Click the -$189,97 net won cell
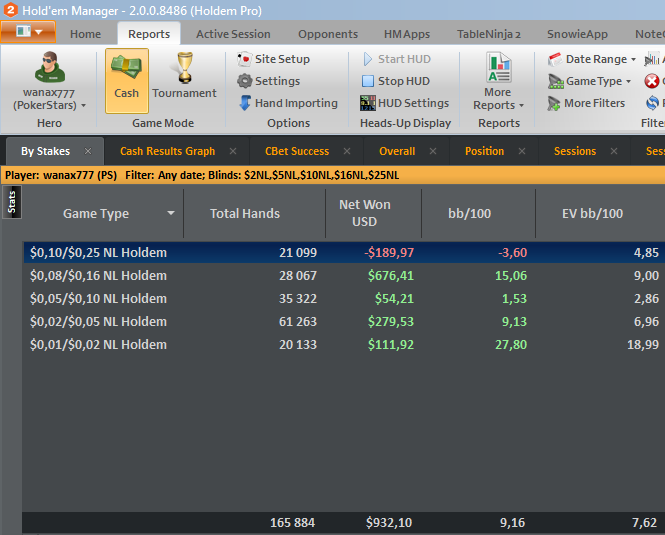Screen dimensions: 665x535 tap(389, 252)
